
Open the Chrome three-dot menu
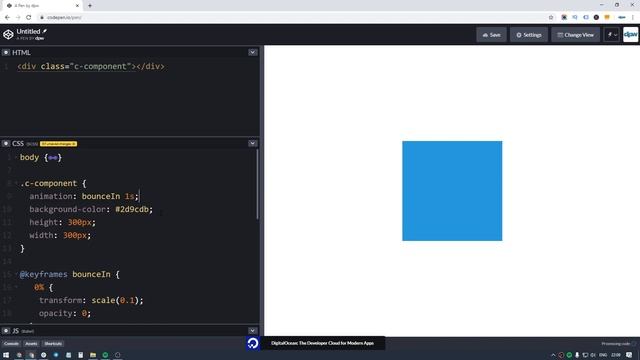tap(633, 17)
